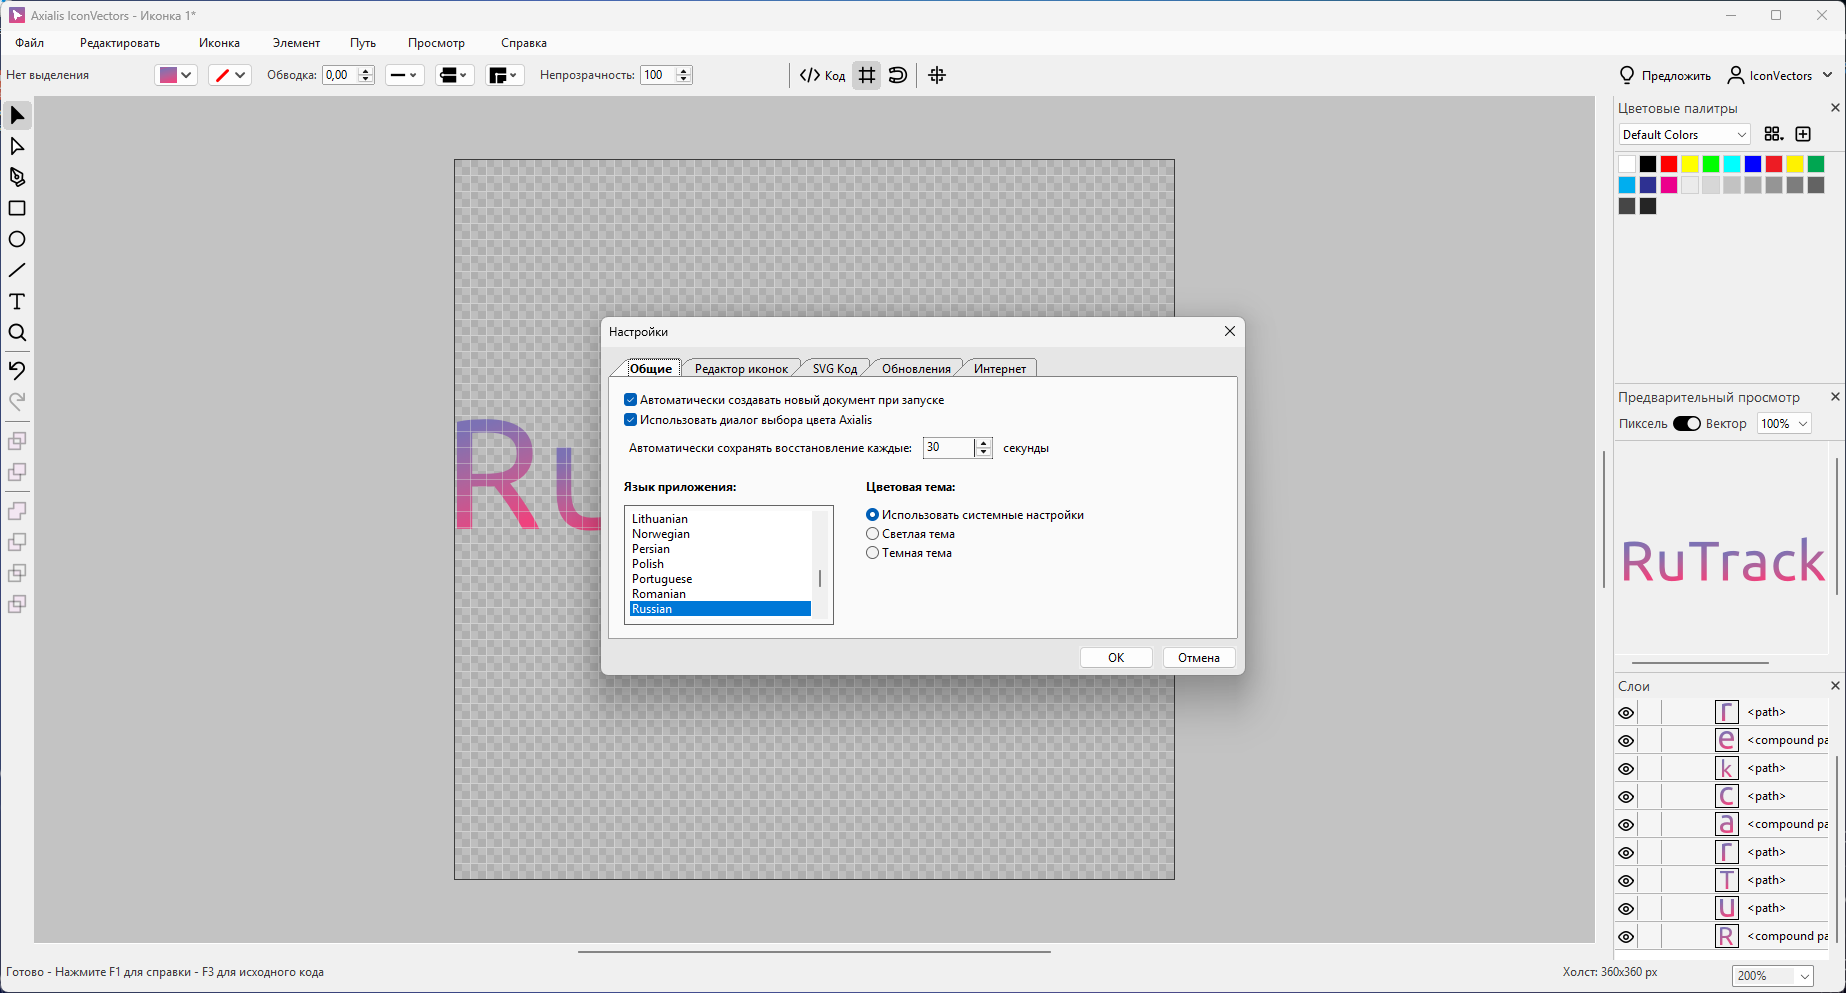
Task: Open the 200% canvas zoom dropdown
Action: click(1773, 976)
